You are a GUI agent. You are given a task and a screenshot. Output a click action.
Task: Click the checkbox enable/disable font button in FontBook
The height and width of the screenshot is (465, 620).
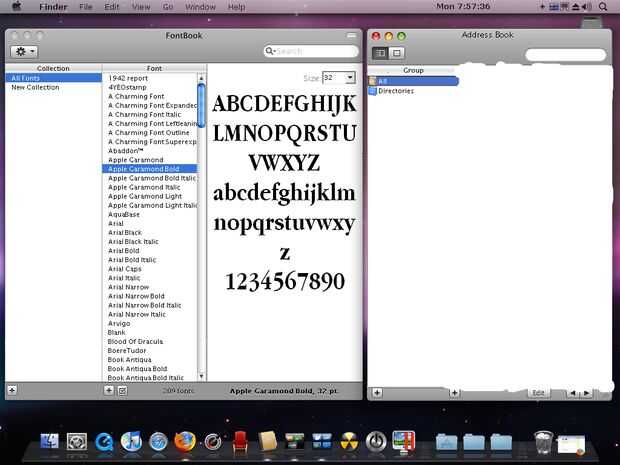tap(123, 391)
